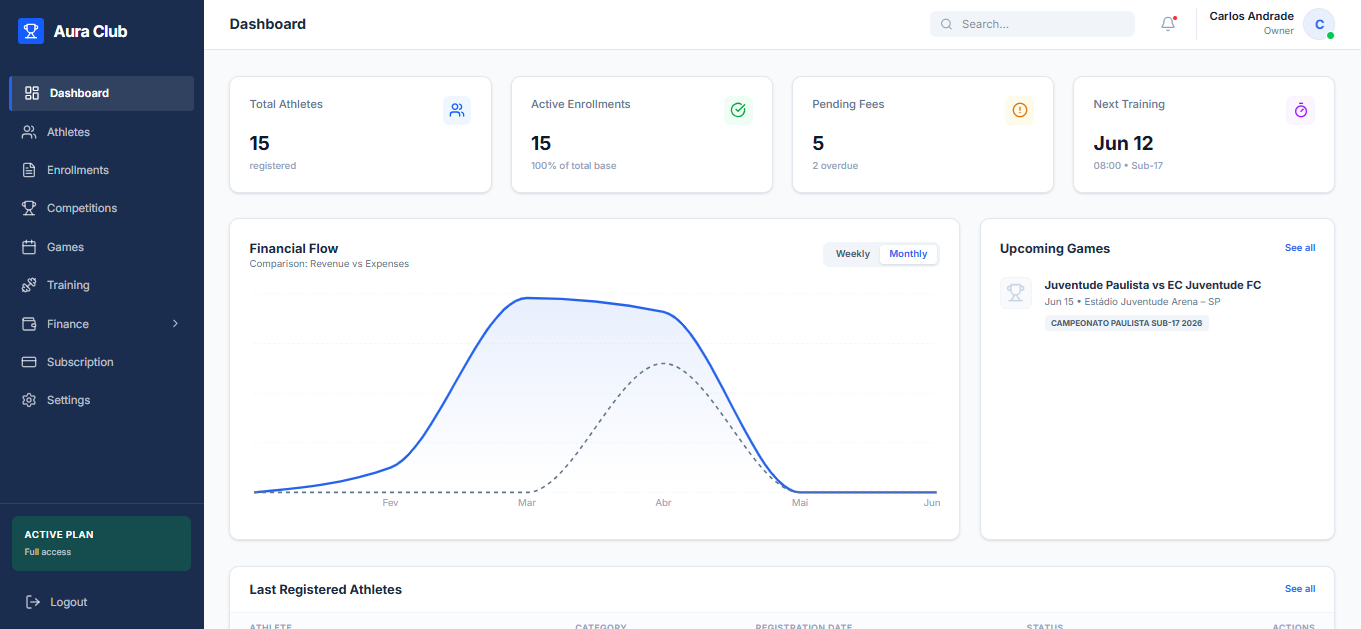Viewport: 1361px width, 629px height.
Task: Click the Campeonato Paulista Sub-17 2026 tag
Action: pos(1127,323)
